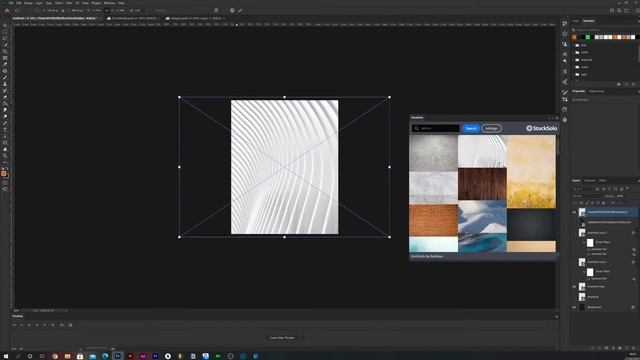Select the orange brick texture thumbnail
This screenshot has height=360, width=640.
pyautogui.click(x=433, y=220)
